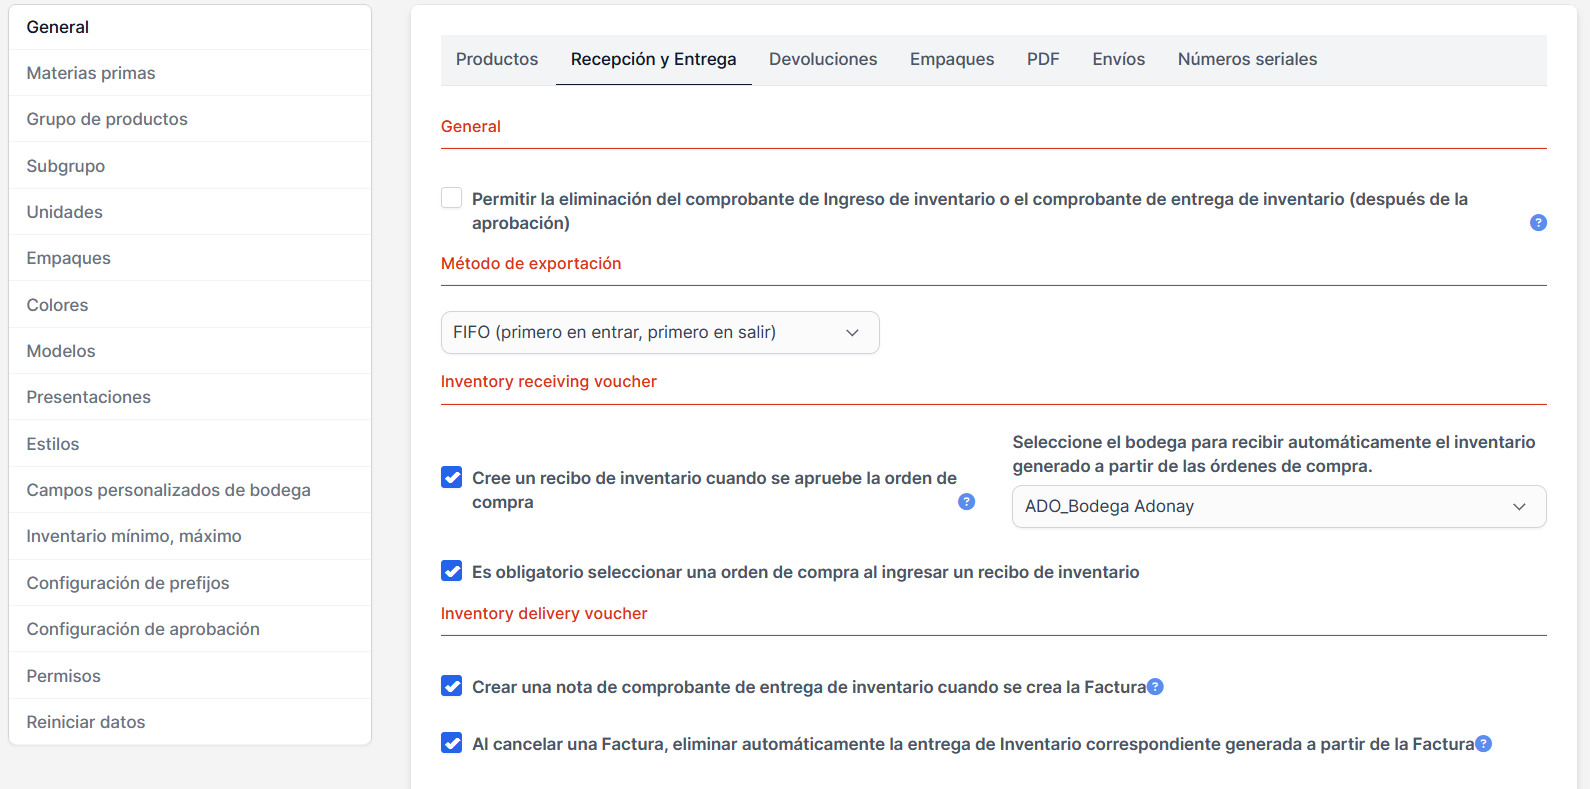Image resolution: width=1590 pixels, height=789 pixels.
Task: Go to the Números seriales tab
Action: [x=1247, y=60]
